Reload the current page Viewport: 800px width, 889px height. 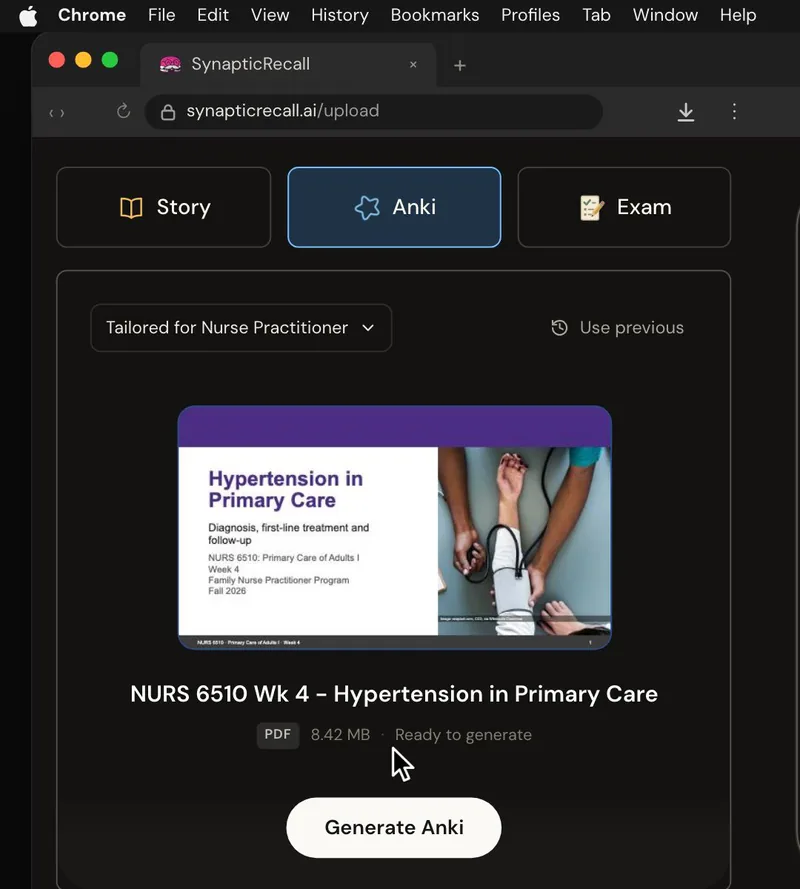[x=124, y=111]
